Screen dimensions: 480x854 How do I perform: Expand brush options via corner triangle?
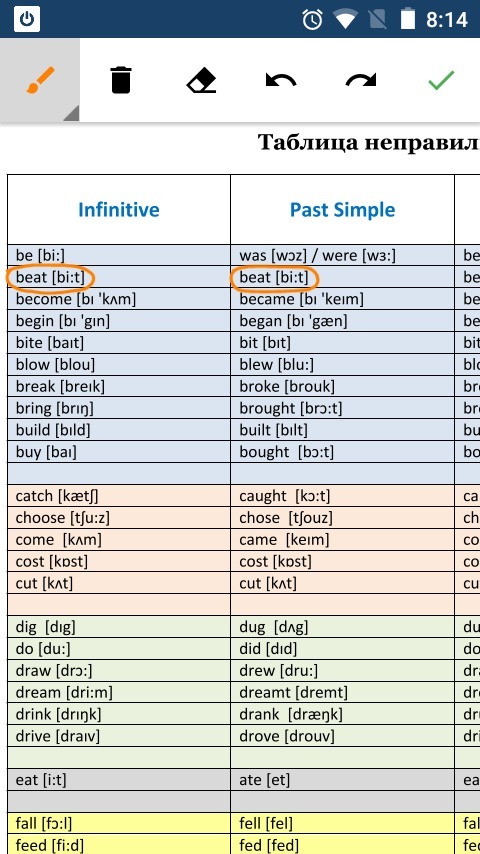point(71,113)
